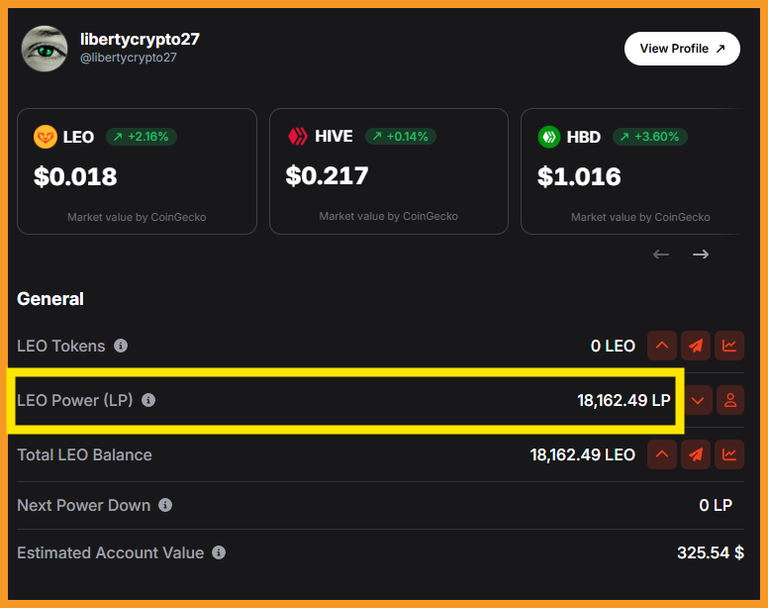
Task: Go to previous price card with left arrow
Action: [661, 254]
